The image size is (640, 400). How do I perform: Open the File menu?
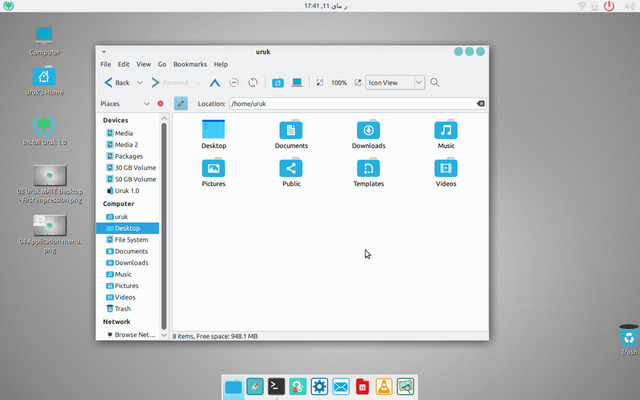tap(106, 64)
